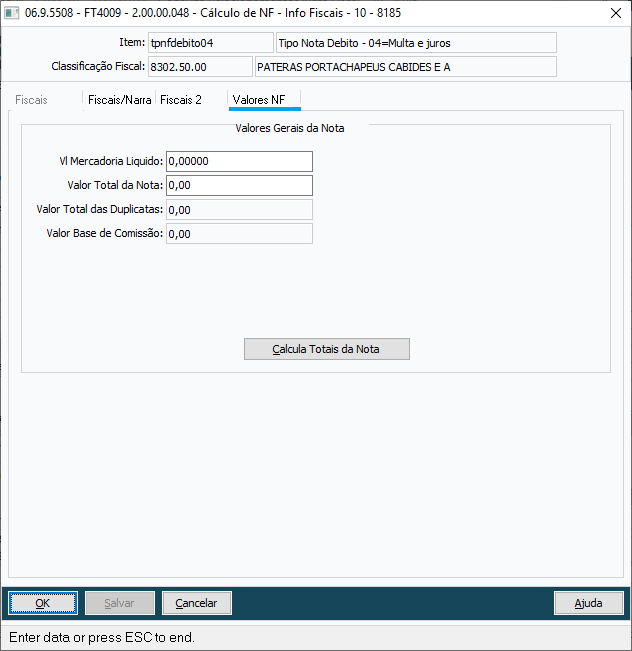Image resolution: width=632 pixels, height=651 pixels.
Task: Click the application icon in title bar
Action: click(x=12, y=13)
